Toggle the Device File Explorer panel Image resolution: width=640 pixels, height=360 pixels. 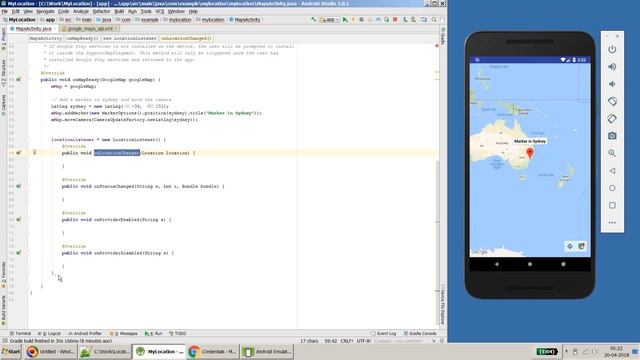tap(443, 304)
